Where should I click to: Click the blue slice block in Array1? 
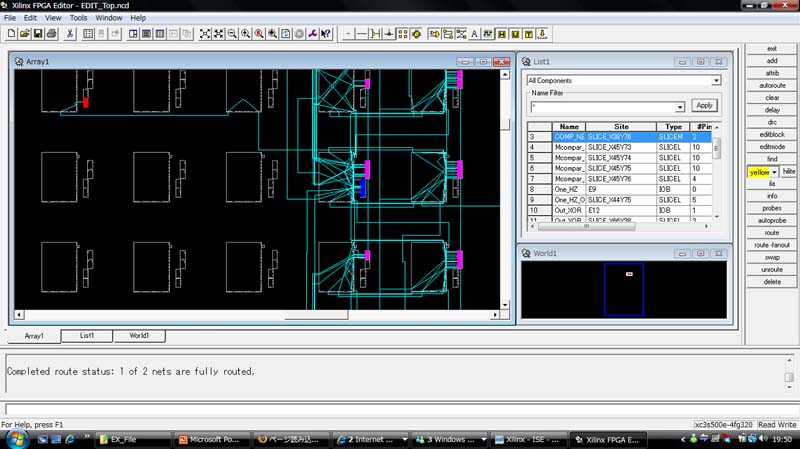pyautogui.click(x=363, y=188)
